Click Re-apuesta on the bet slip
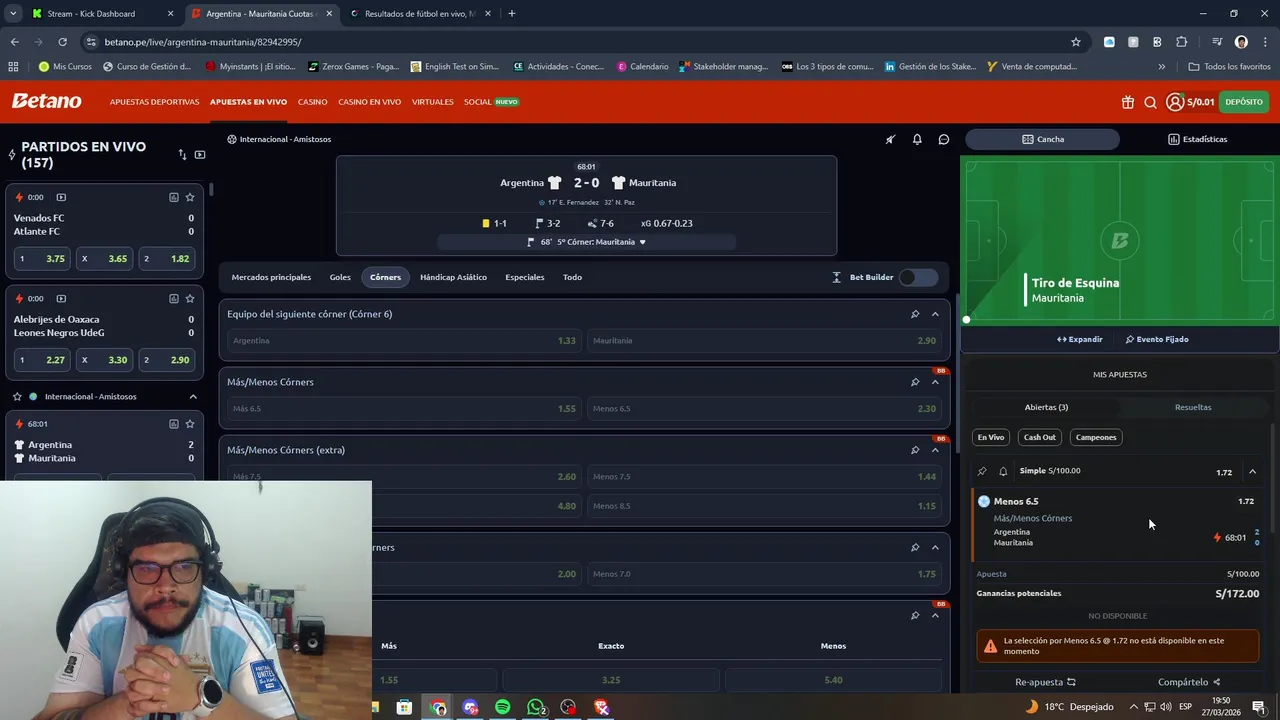This screenshot has width=1280, height=720. point(1045,682)
